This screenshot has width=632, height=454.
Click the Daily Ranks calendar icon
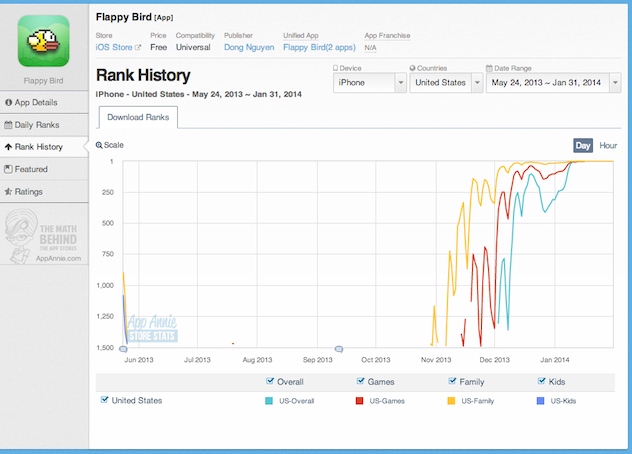pos(8,125)
